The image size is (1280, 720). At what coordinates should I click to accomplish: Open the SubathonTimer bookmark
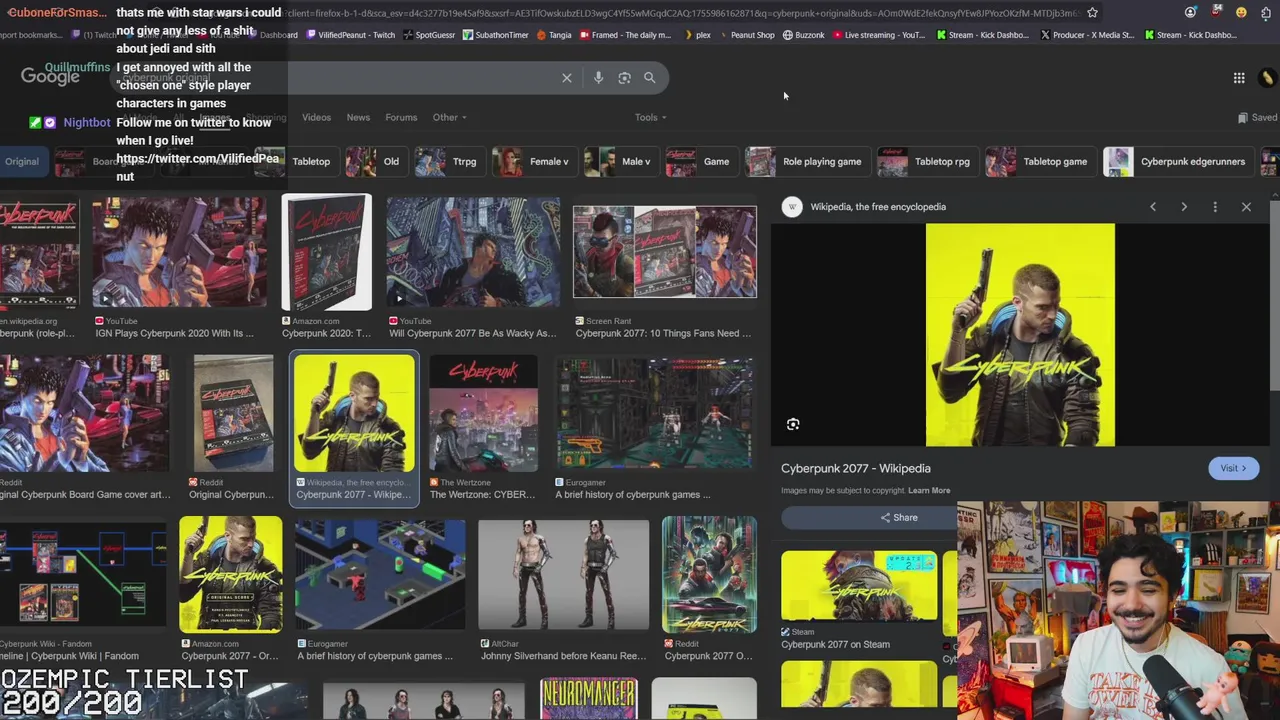click(495, 35)
